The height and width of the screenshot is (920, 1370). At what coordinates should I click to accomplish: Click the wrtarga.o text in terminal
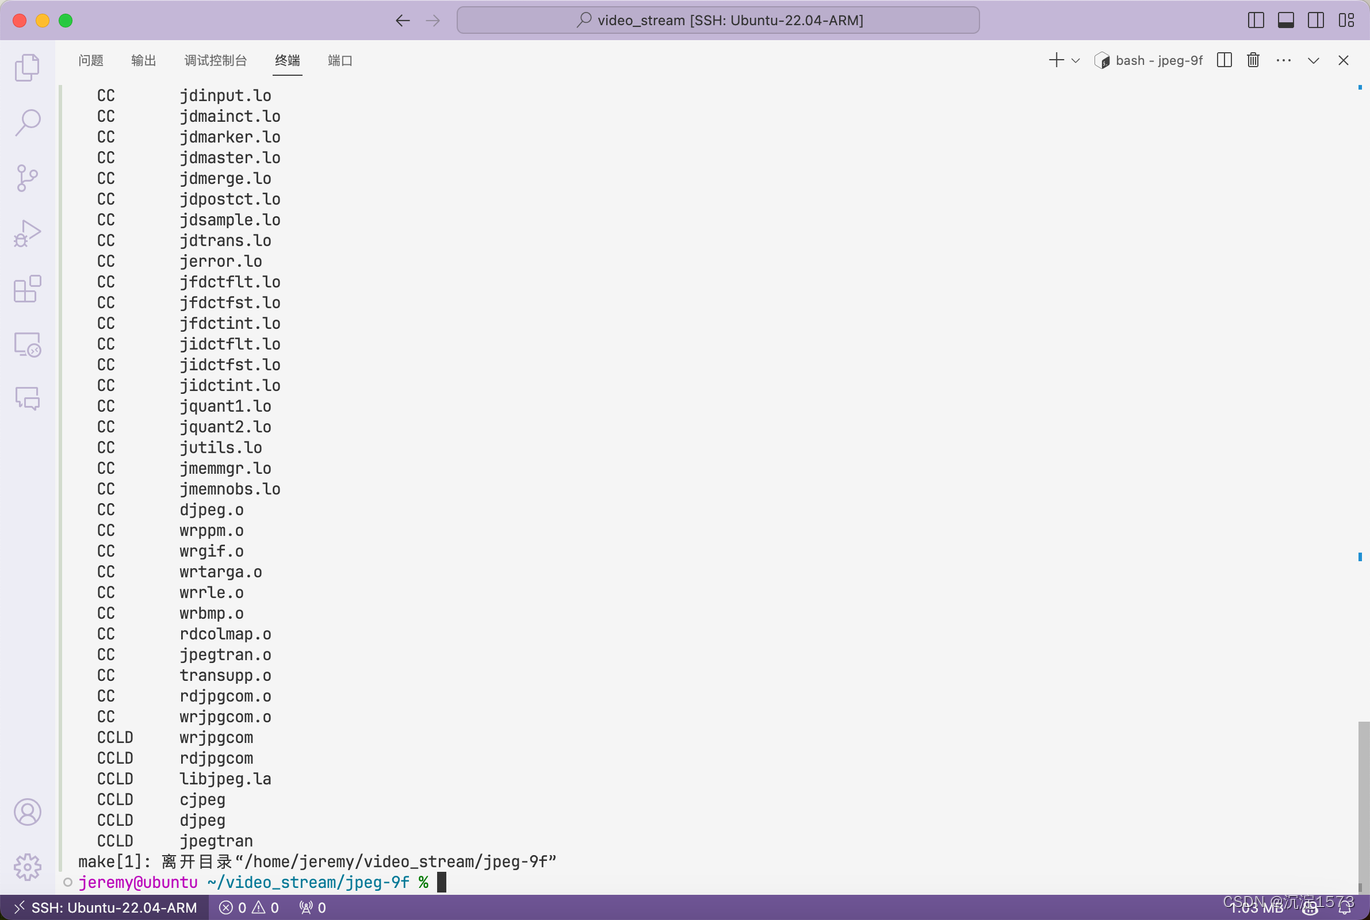(x=221, y=572)
